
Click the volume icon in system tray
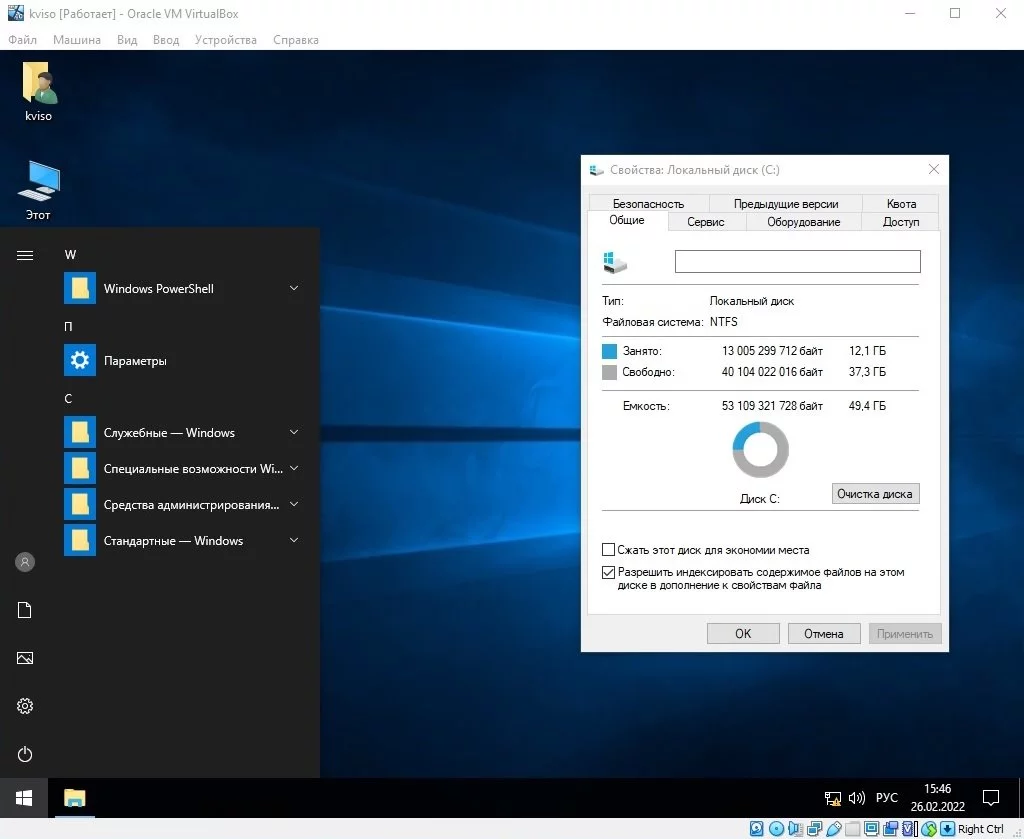[857, 798]
